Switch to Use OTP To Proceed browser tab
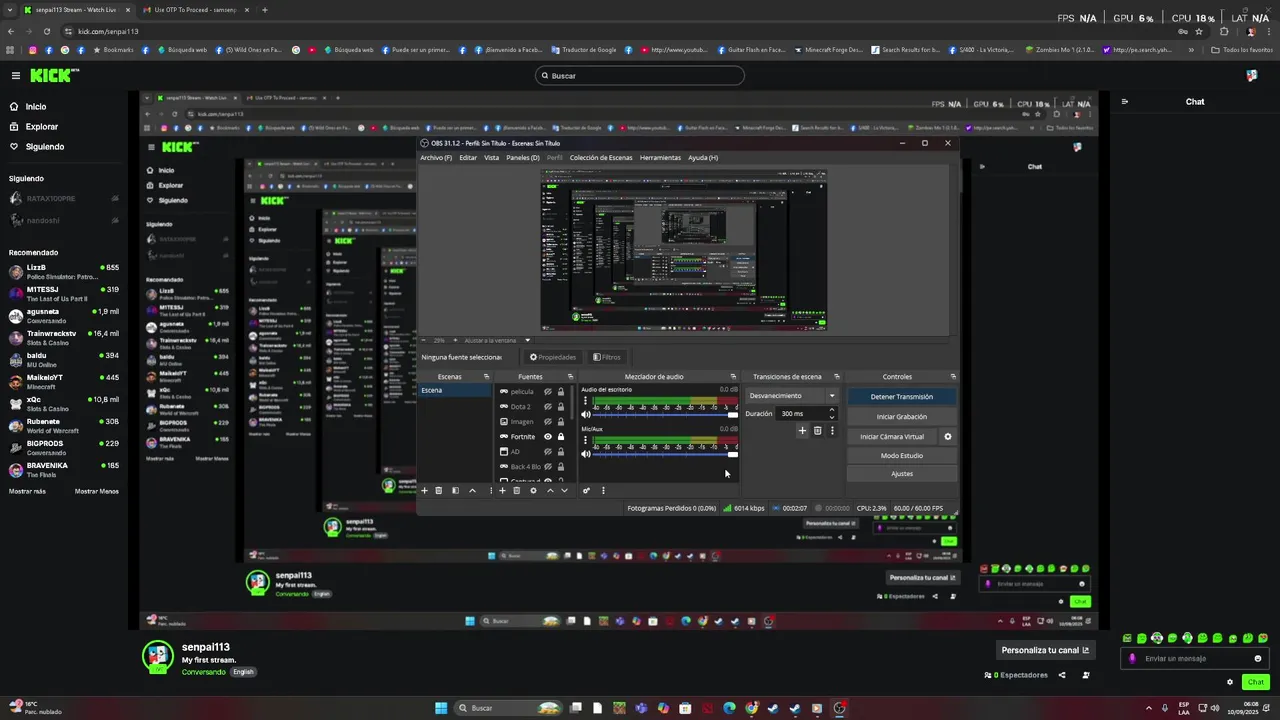 coord(196,10)
